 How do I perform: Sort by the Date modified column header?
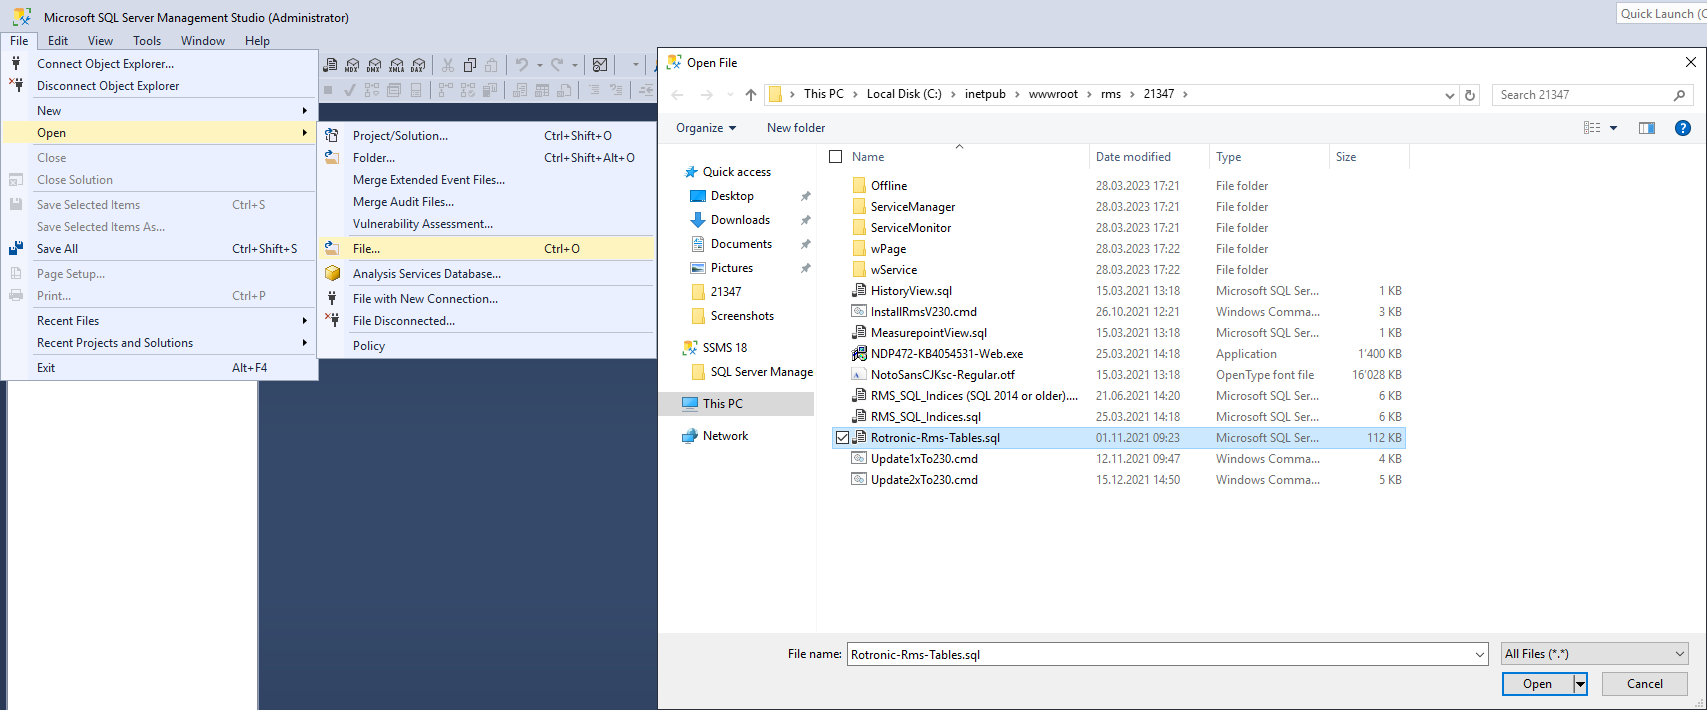(1149, 157)
